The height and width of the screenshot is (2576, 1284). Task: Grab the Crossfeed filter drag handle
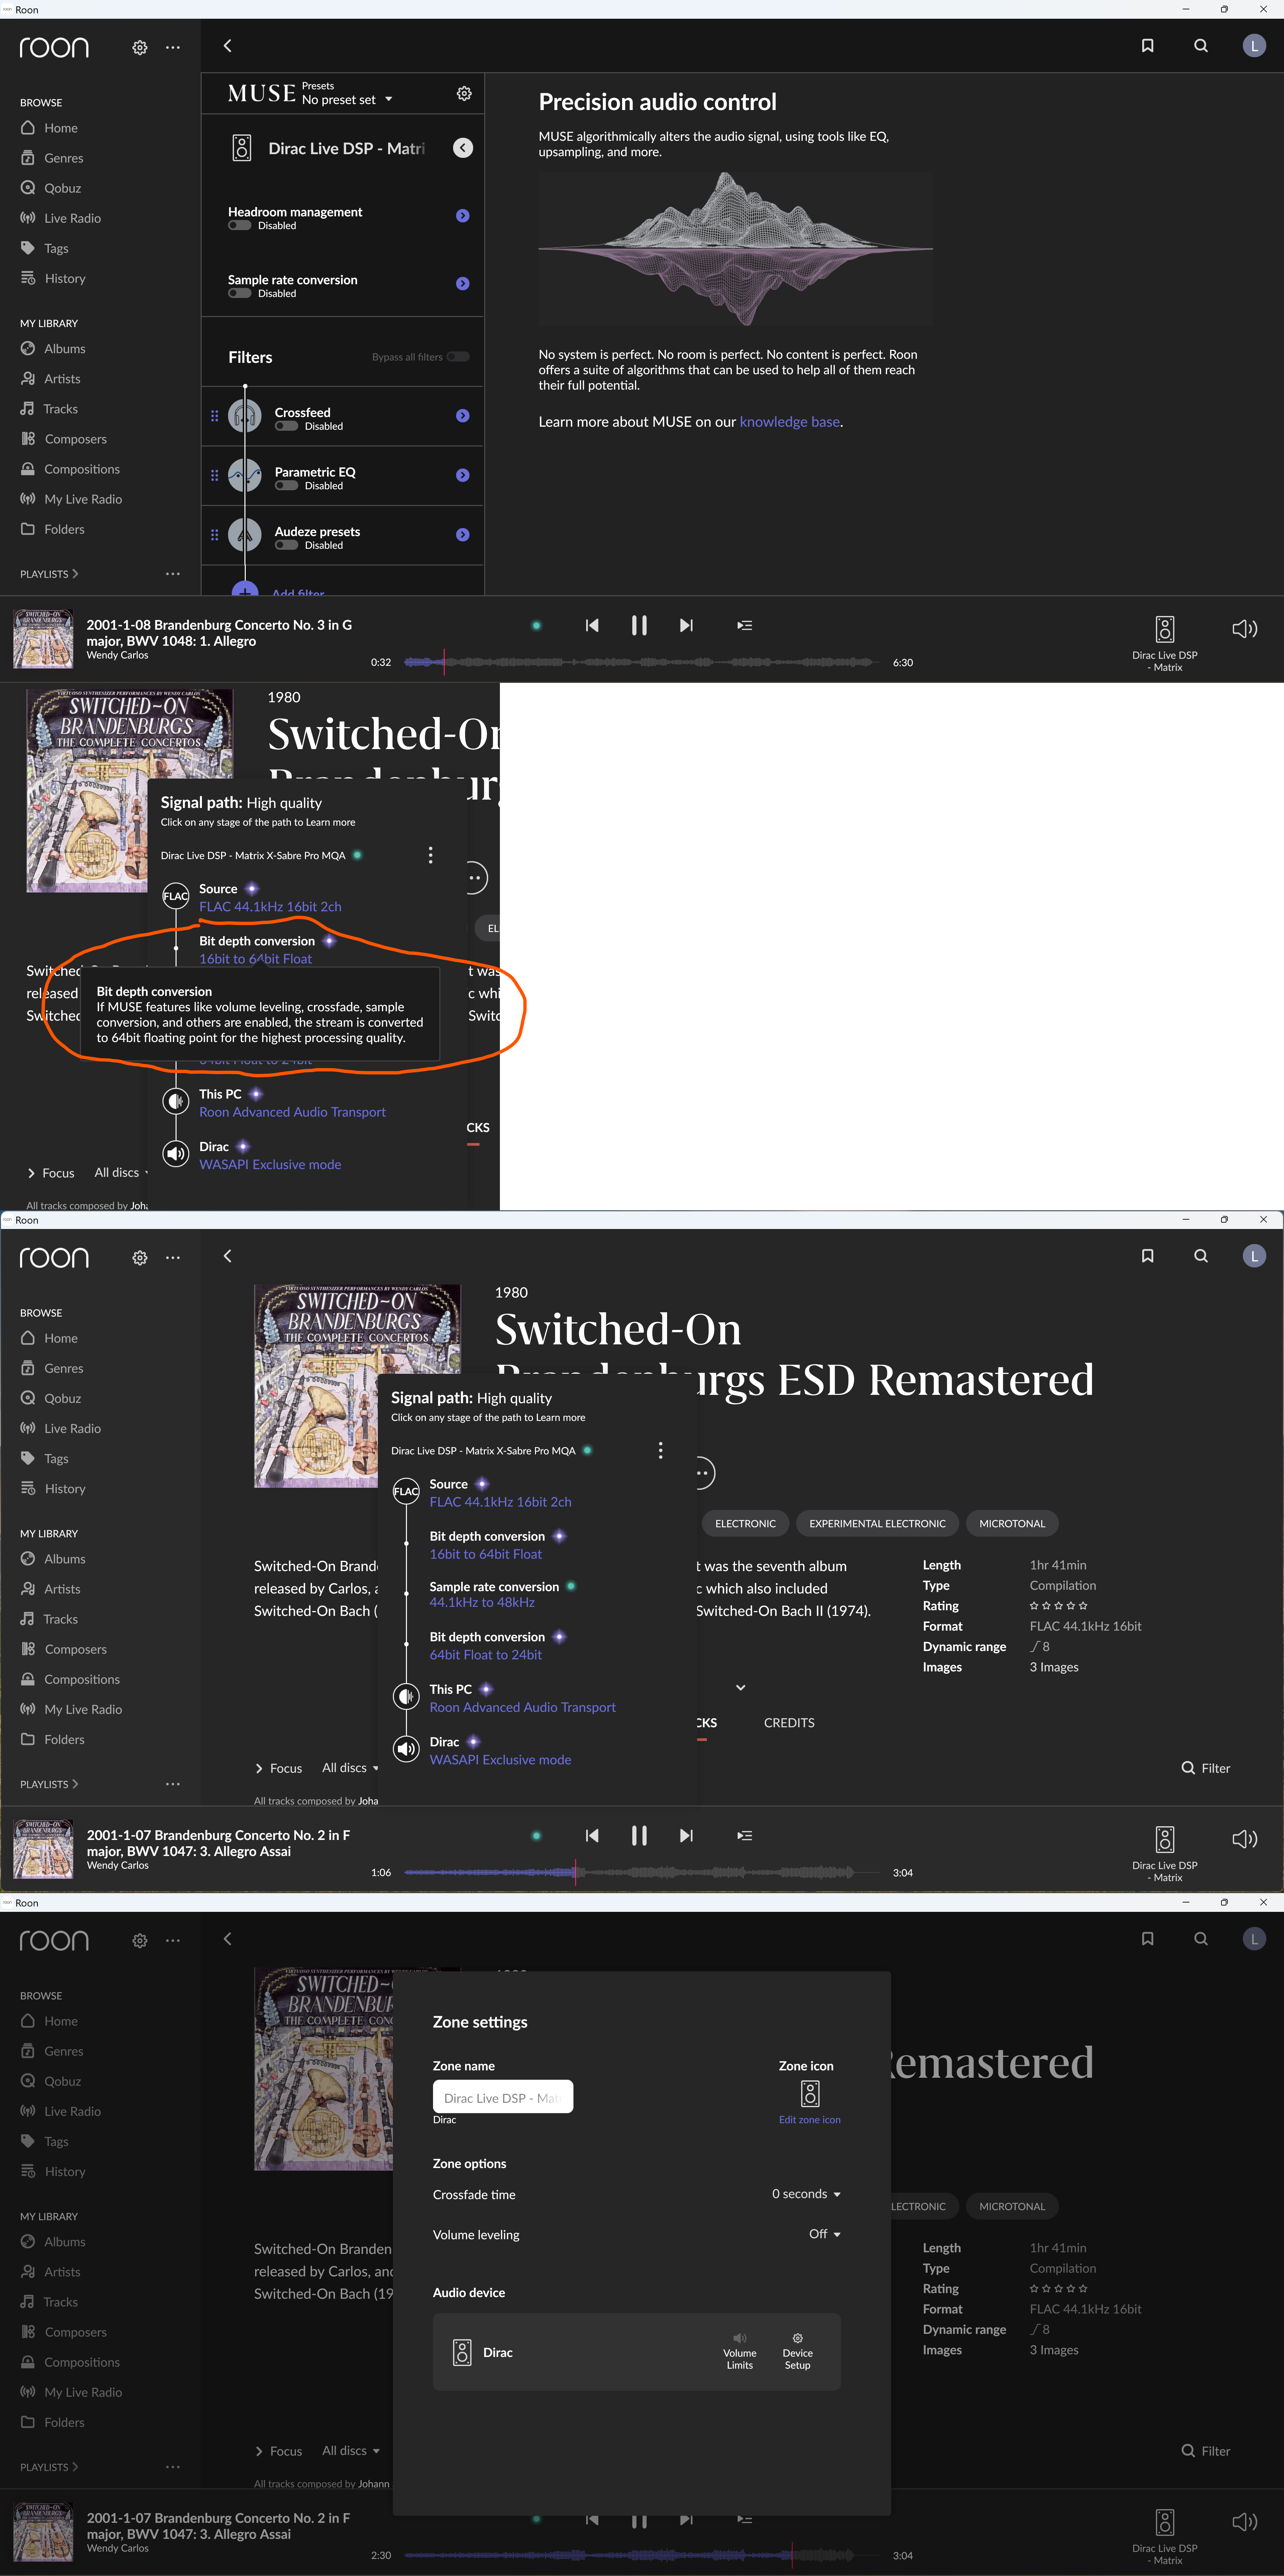[214, 416]
